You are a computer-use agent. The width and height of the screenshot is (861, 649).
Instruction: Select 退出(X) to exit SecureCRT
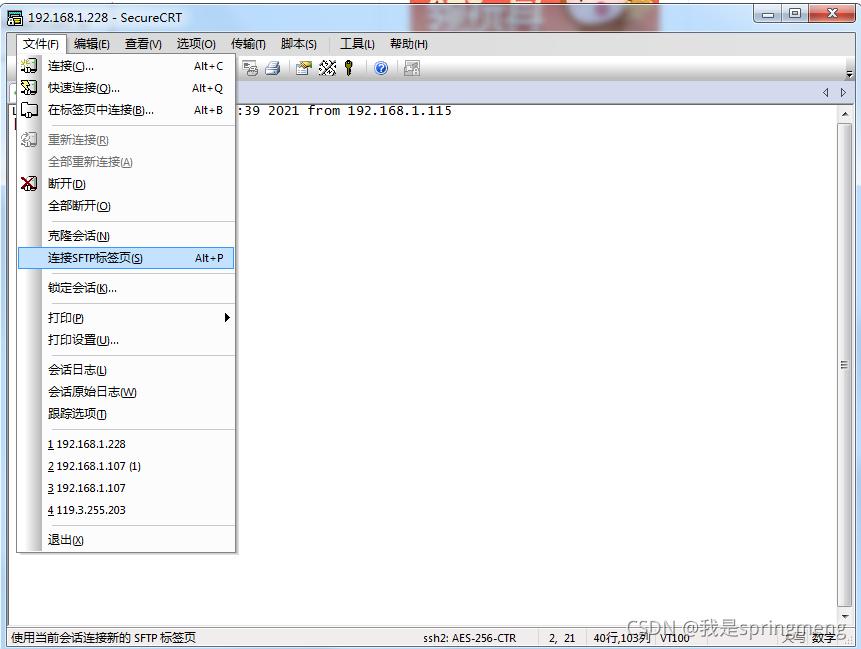click(126, 540)
